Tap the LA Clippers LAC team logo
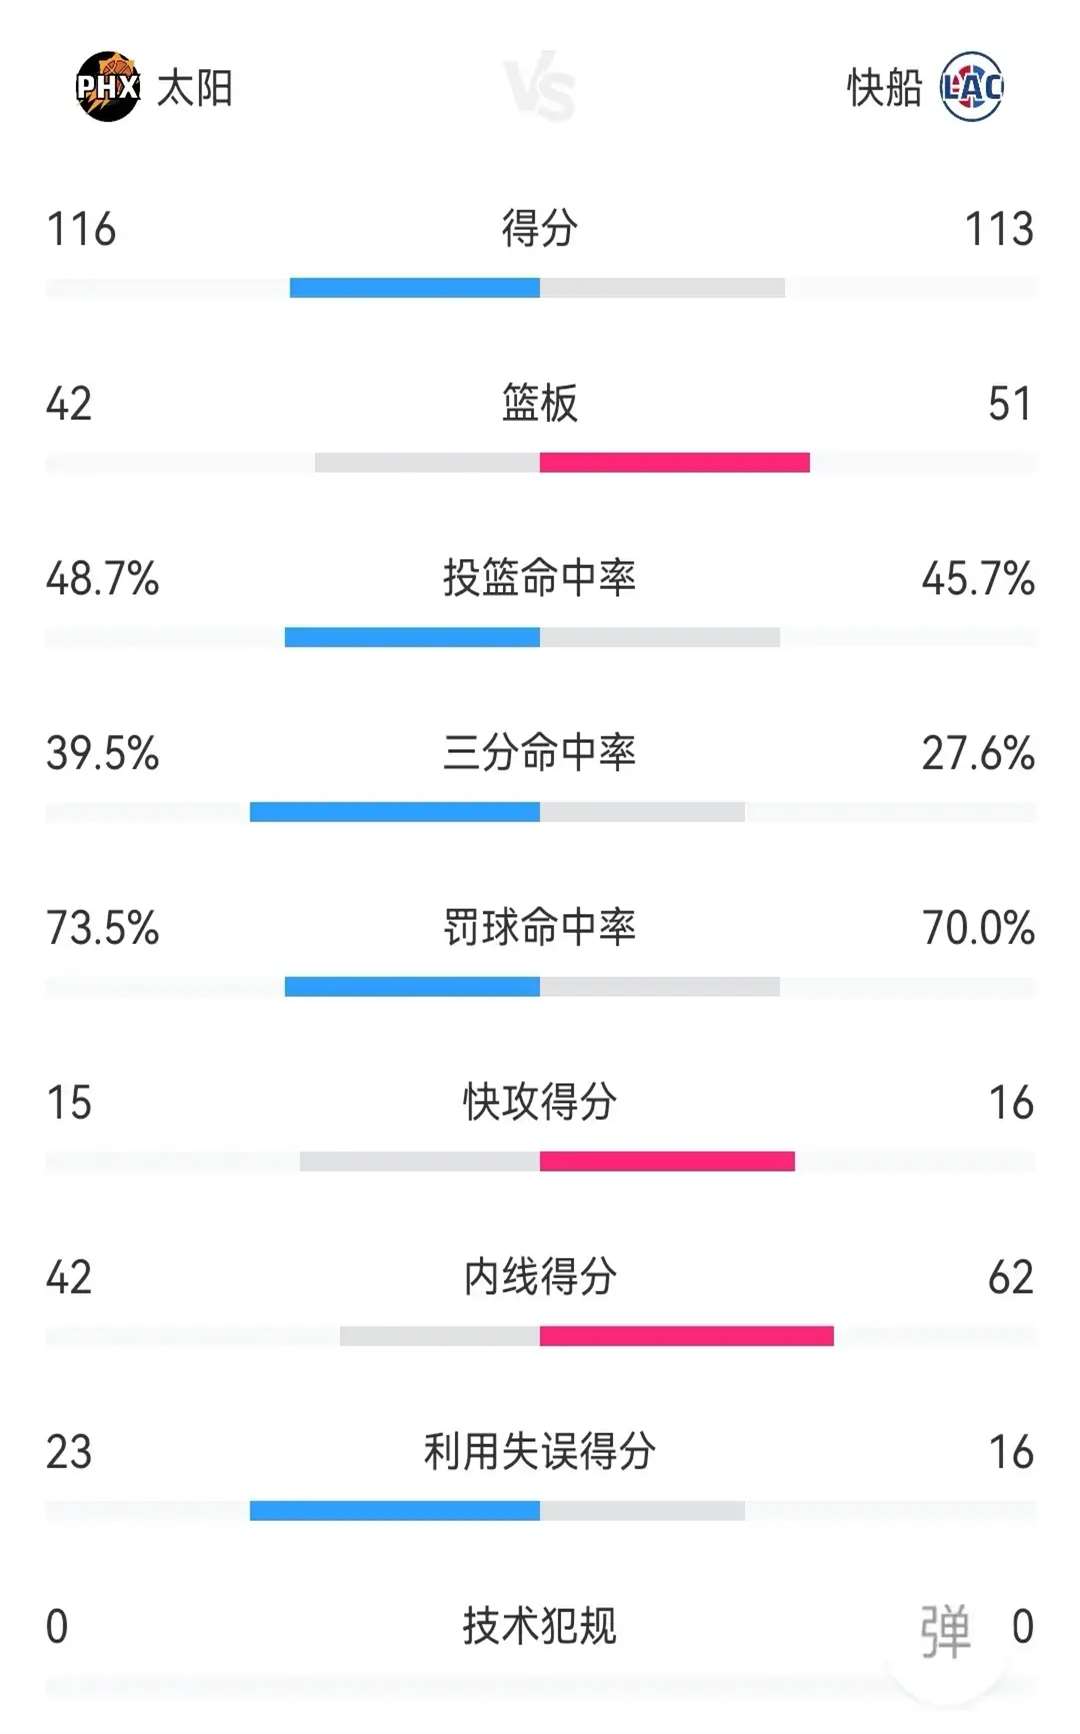 972,87
